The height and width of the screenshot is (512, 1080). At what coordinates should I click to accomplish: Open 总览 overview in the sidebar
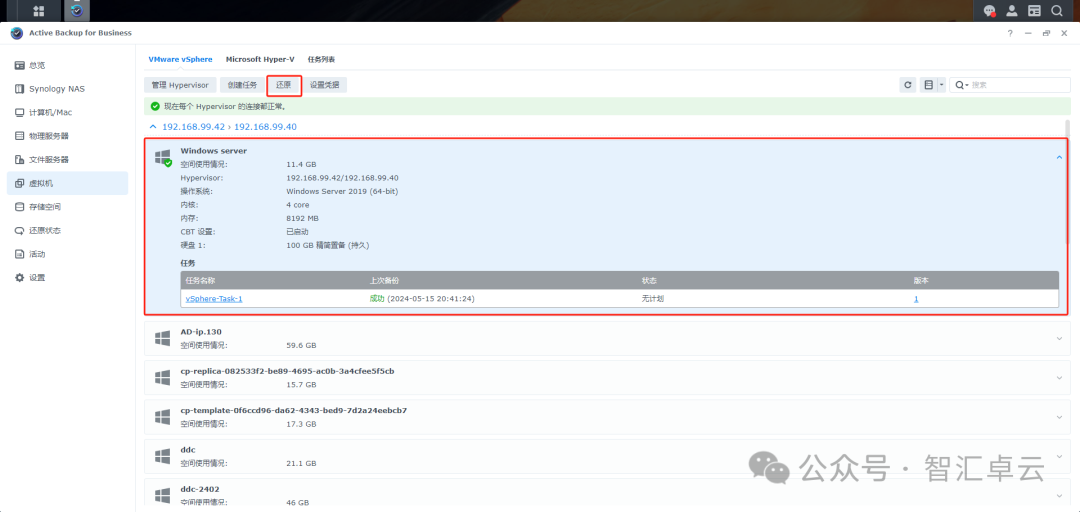67,65
